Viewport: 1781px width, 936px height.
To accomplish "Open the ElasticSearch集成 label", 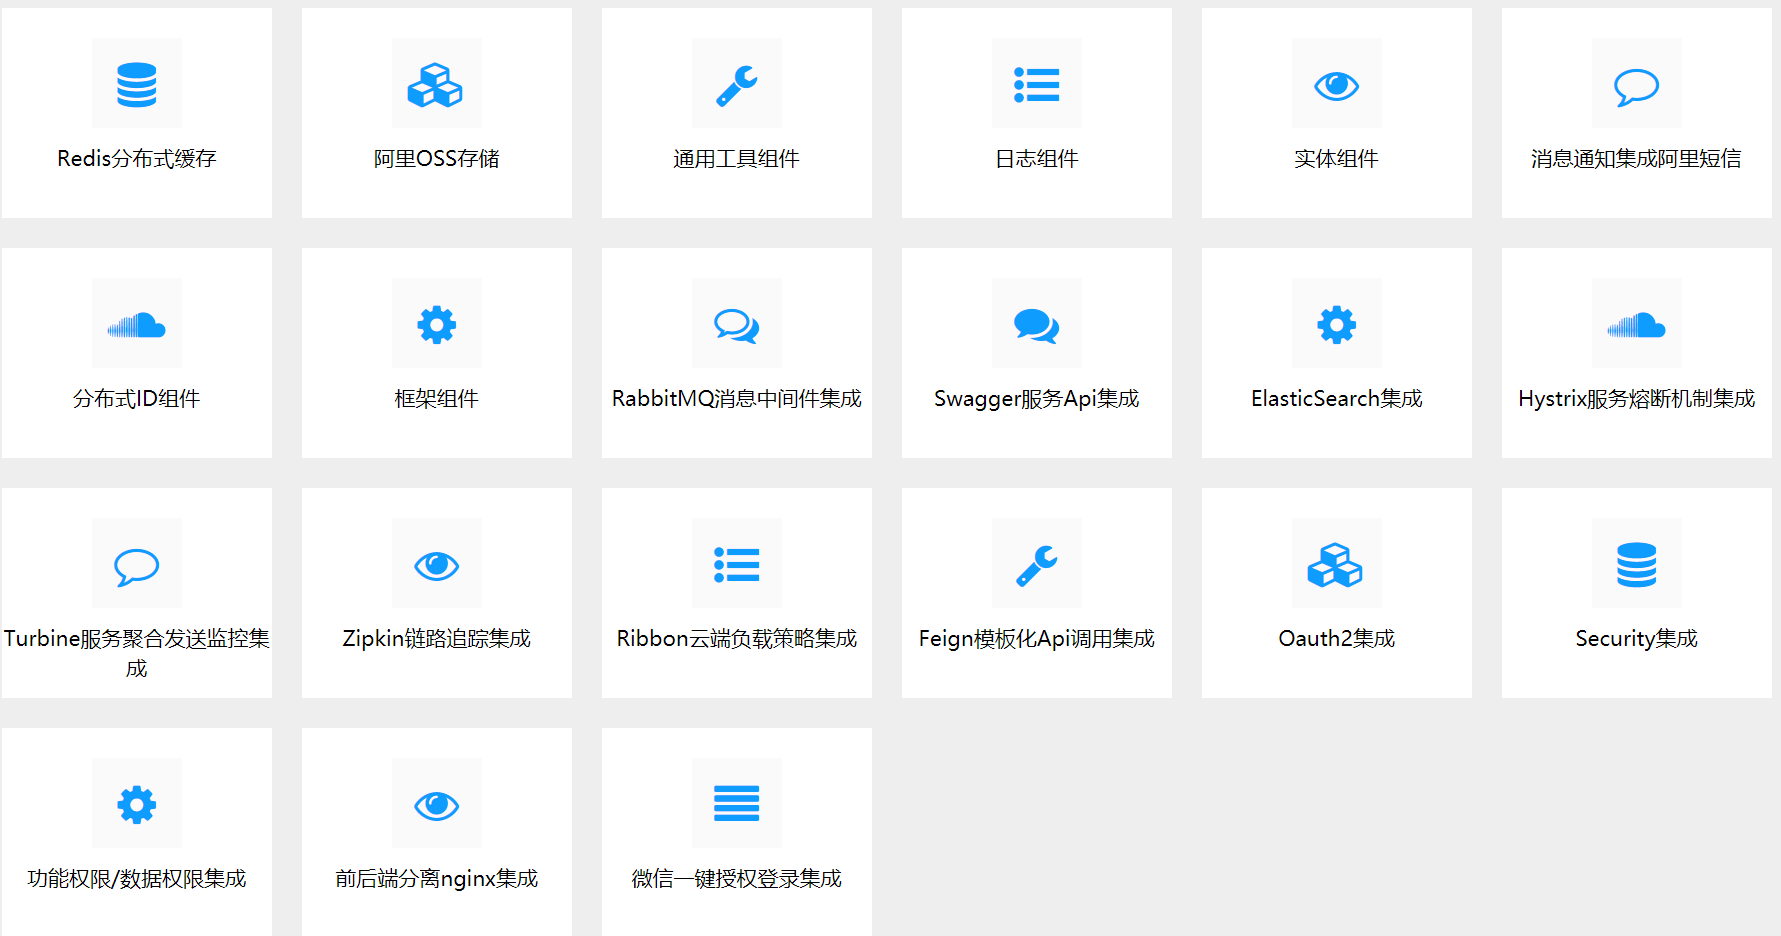I will pos(1337,398).
